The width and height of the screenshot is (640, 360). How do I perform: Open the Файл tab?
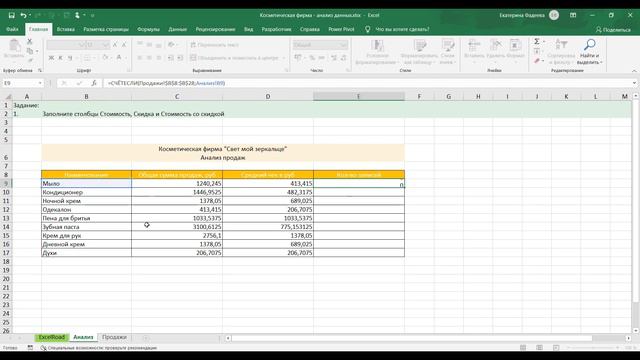point(12,29)
